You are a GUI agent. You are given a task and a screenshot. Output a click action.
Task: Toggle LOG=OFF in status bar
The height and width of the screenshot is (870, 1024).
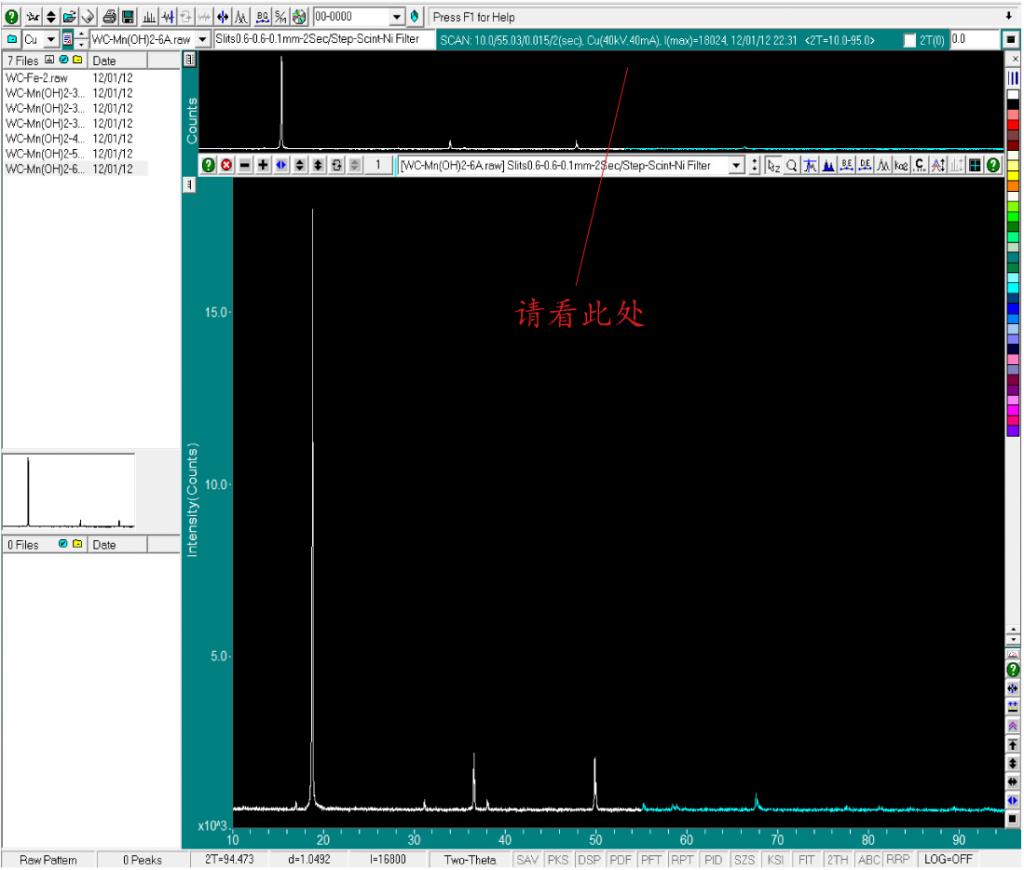pos(948,859)
